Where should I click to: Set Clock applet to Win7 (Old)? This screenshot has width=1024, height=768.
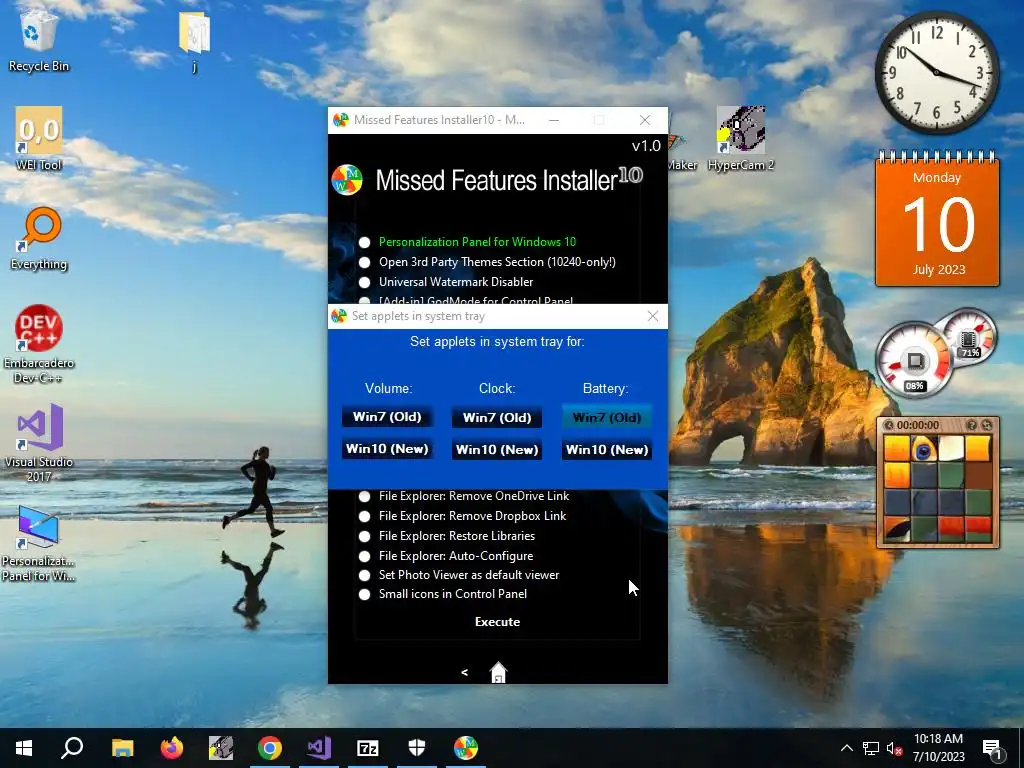(x=497, y=417)
